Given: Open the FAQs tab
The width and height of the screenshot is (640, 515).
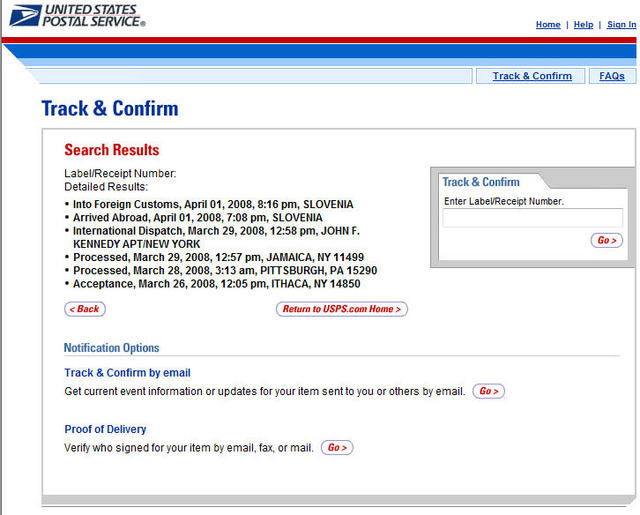Looking at the screenshot, I should click(611, 76).
